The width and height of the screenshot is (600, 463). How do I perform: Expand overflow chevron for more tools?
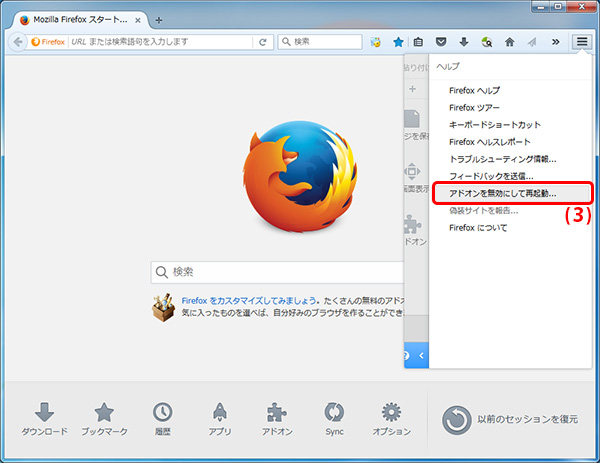tap(556, 42)
